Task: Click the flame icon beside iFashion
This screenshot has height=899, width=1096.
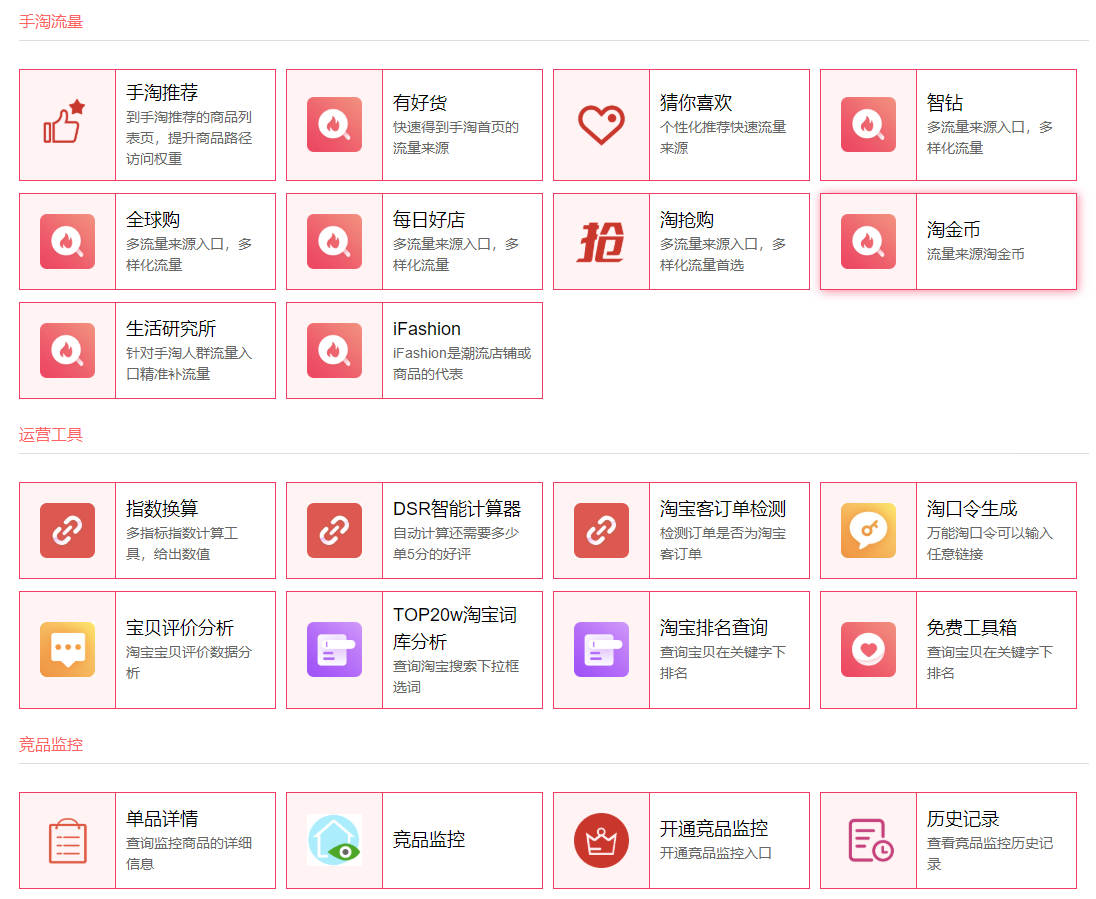Action: [x=334, y=350]
